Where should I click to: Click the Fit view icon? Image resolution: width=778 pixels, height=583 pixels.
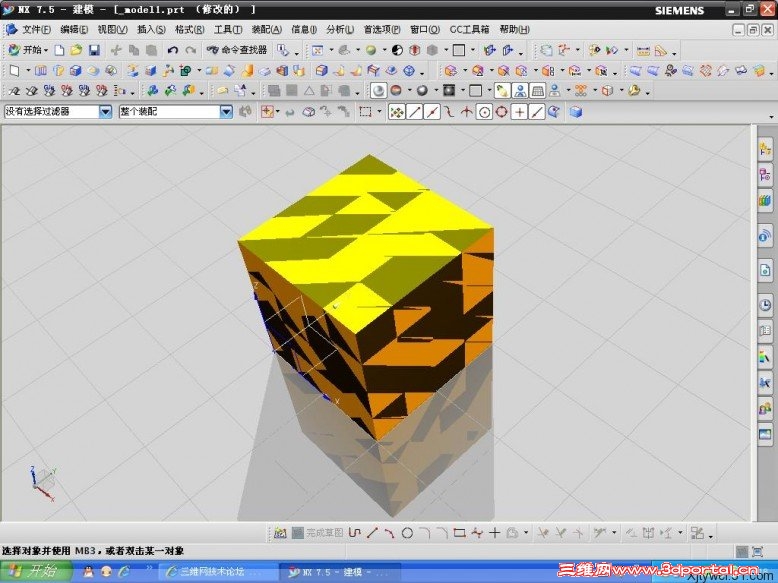tap(318, 50)
